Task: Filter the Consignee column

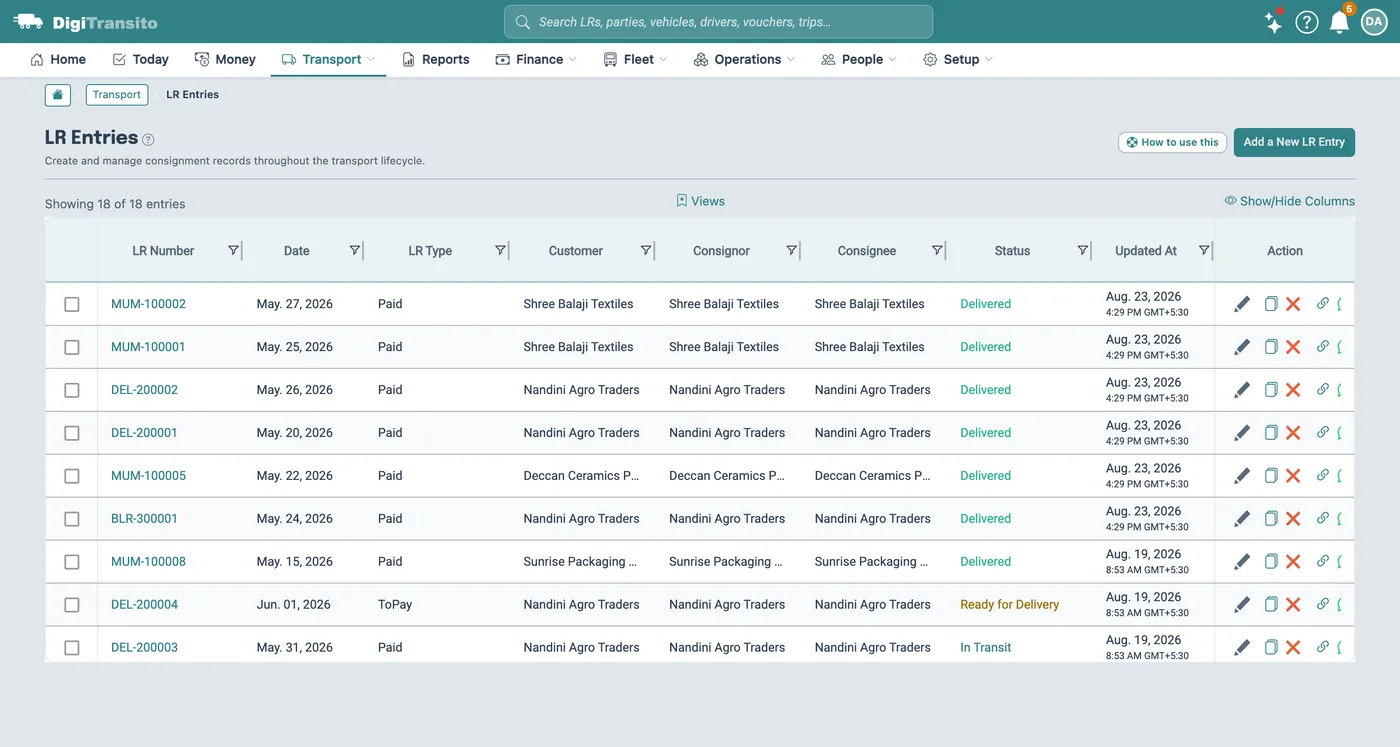Action: pos(937,250)
